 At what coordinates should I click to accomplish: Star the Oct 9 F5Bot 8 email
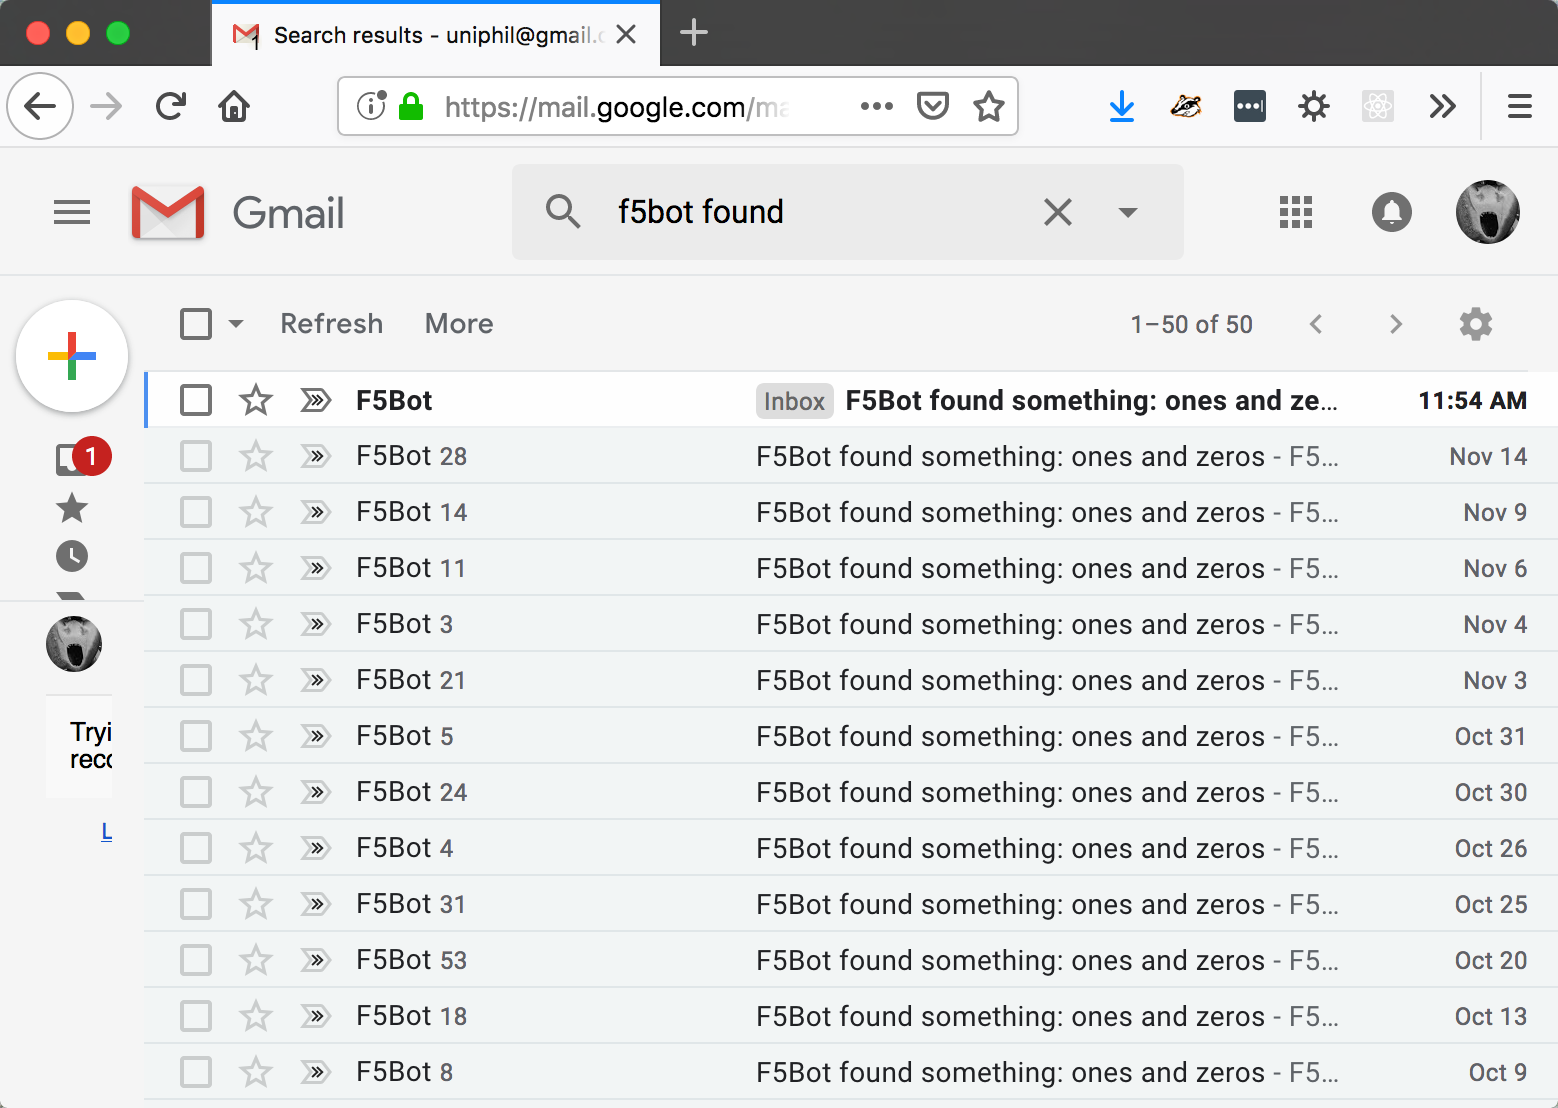click(256, 1072)
